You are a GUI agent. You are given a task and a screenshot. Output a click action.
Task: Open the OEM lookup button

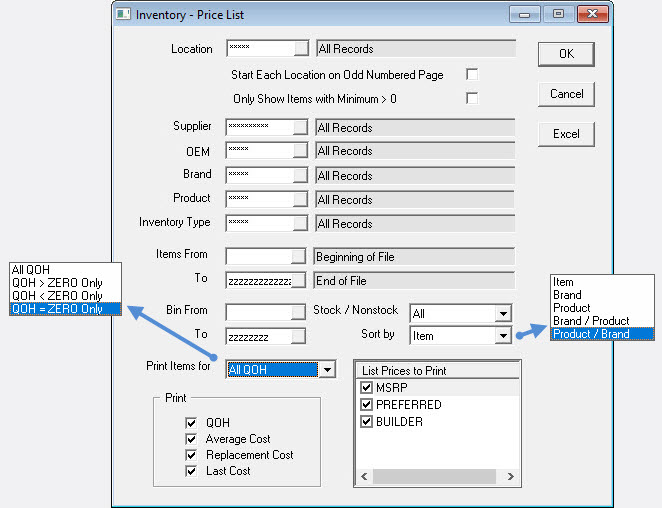300,150
